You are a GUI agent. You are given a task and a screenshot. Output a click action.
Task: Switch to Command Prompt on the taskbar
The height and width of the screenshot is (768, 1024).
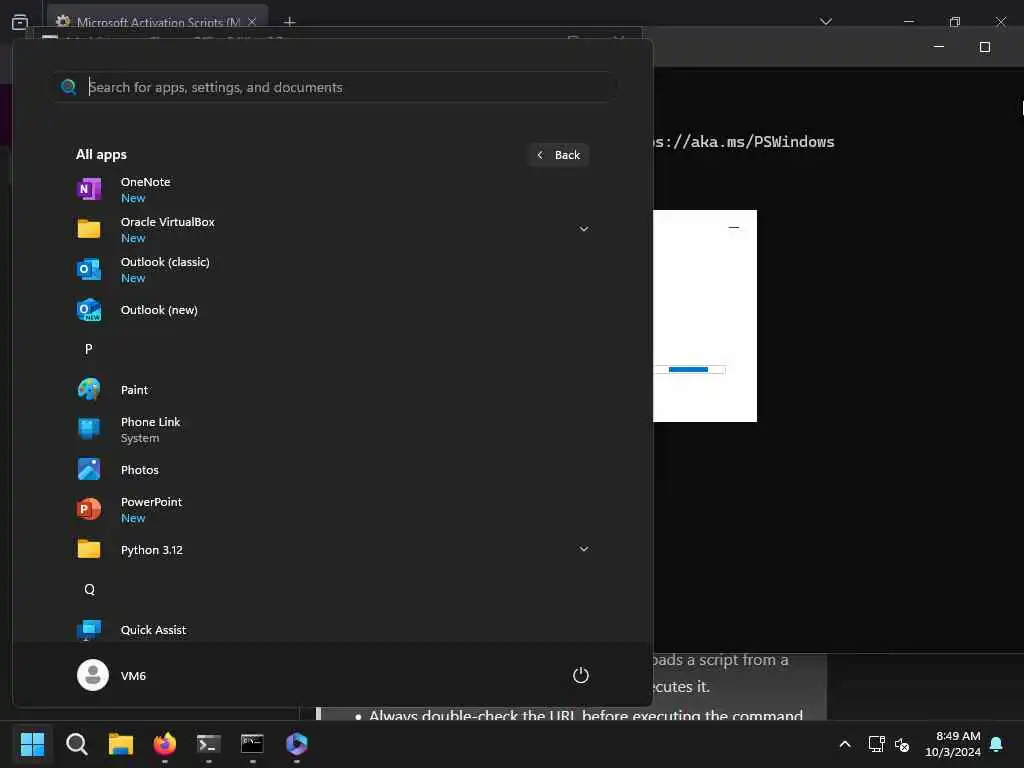click(252, 744)
